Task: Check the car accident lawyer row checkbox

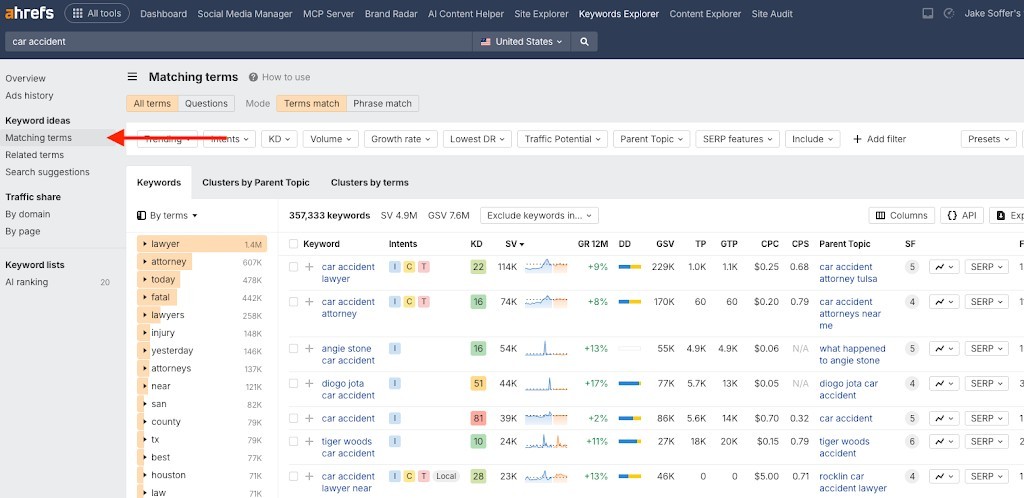Action: tap(293, 266)
